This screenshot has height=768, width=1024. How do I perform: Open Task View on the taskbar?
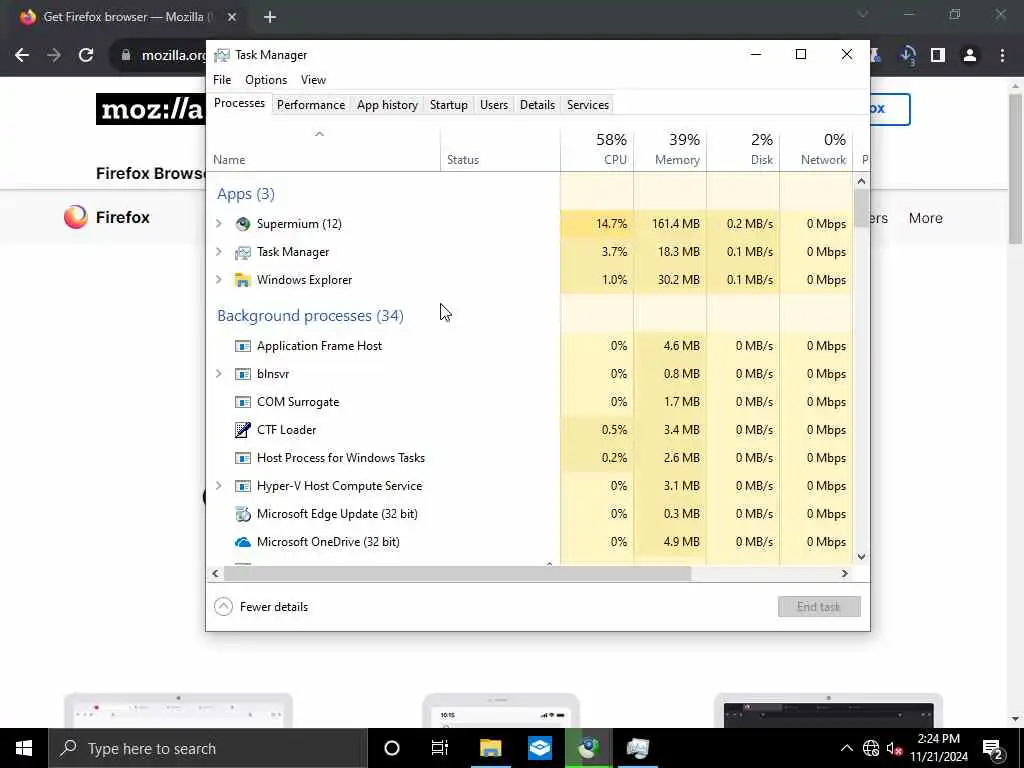[440, 748]
